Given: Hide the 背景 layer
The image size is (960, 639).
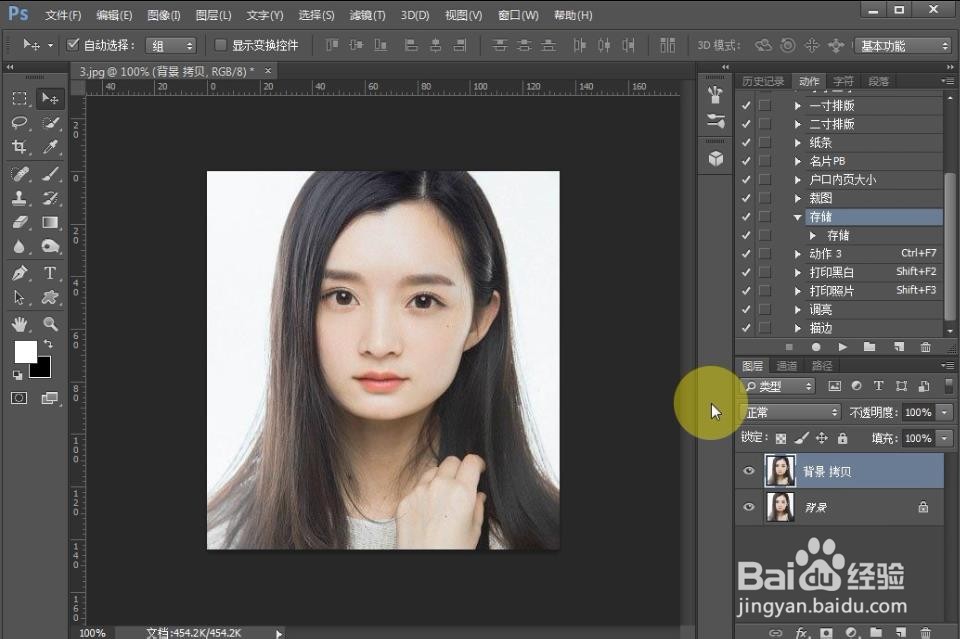Looking at the screenshot, I should [748, 507].
